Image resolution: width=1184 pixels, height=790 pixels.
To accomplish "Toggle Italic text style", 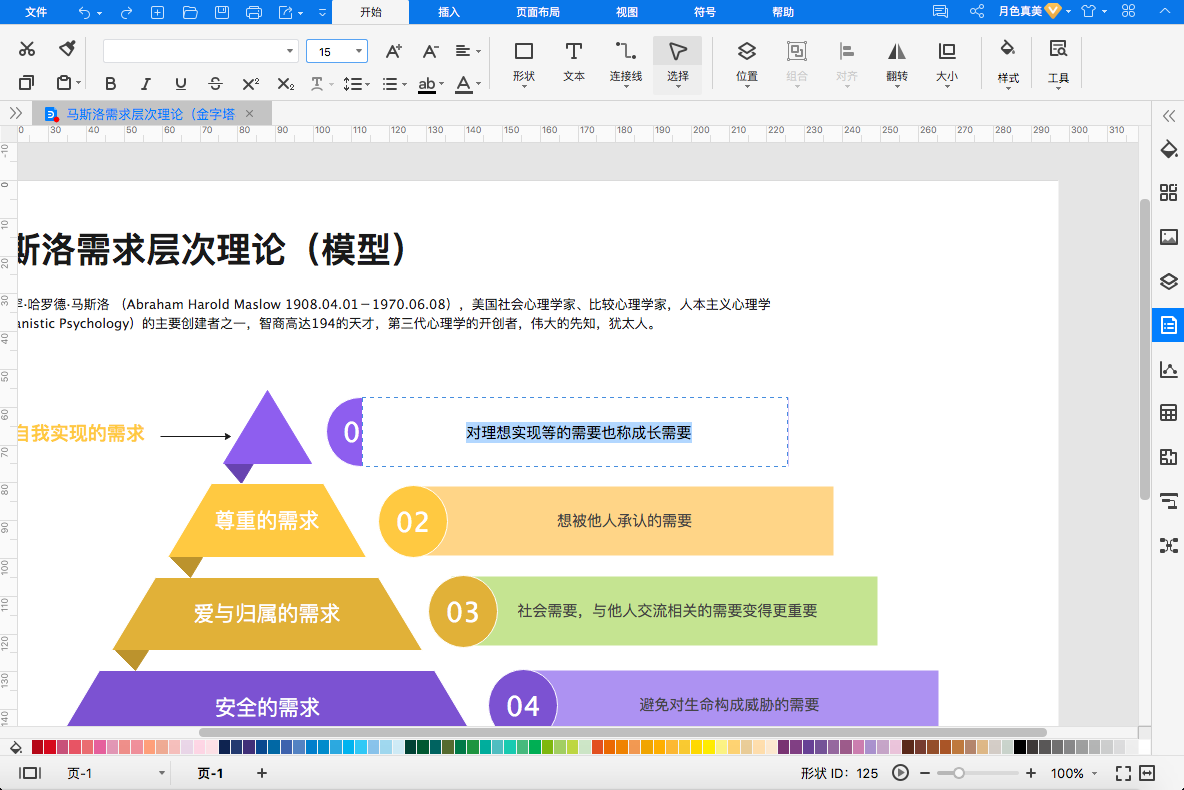I will point(146,84).
